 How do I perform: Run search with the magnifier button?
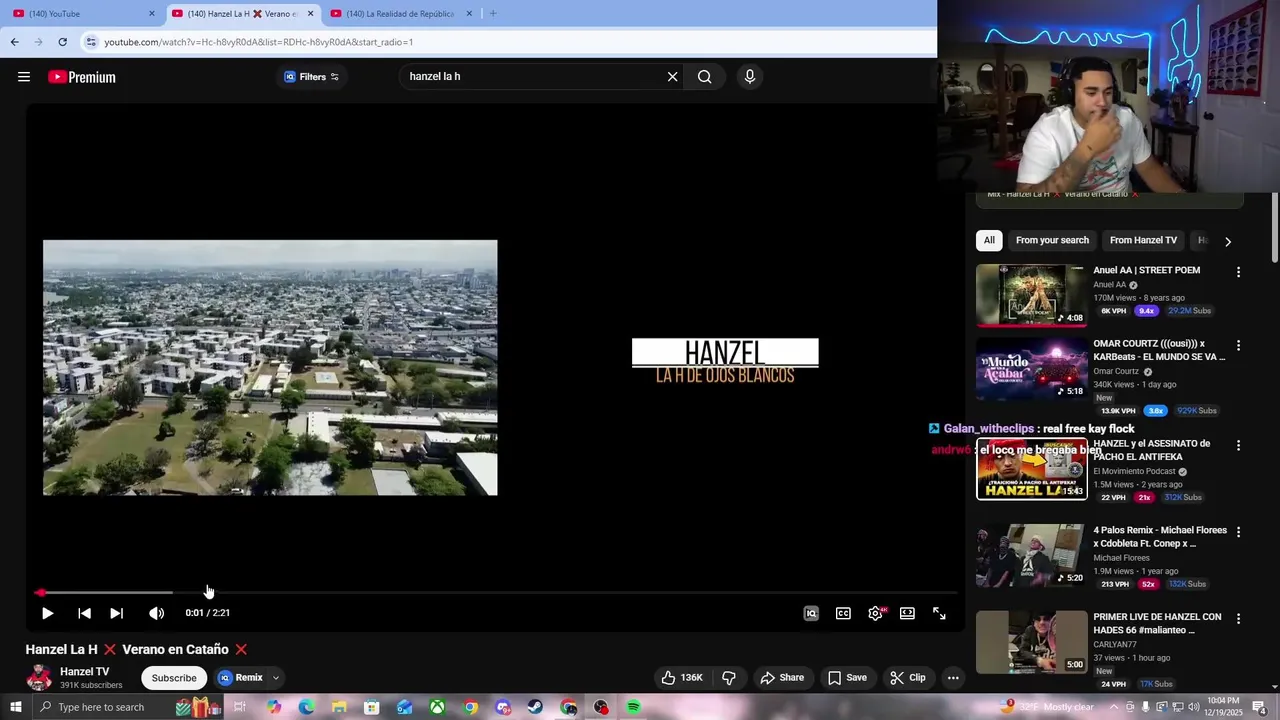click(705, 77)
